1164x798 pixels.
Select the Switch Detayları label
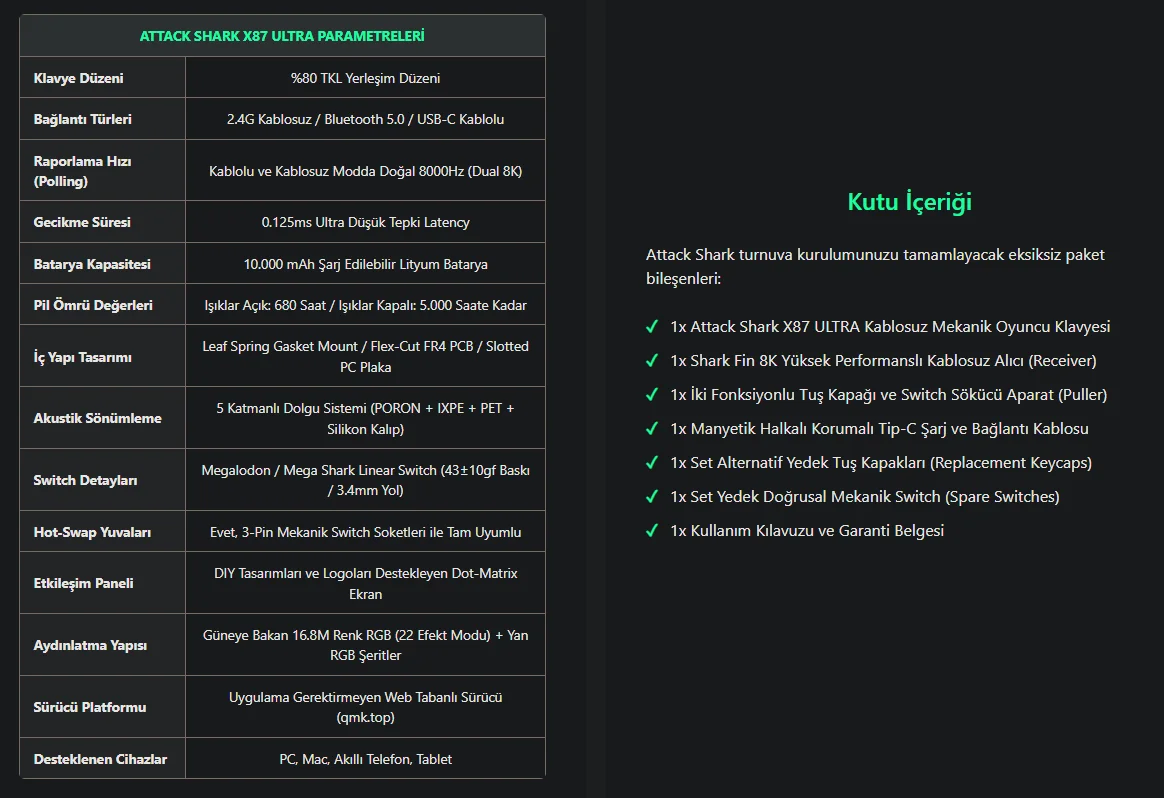click(x=85, y=480)
